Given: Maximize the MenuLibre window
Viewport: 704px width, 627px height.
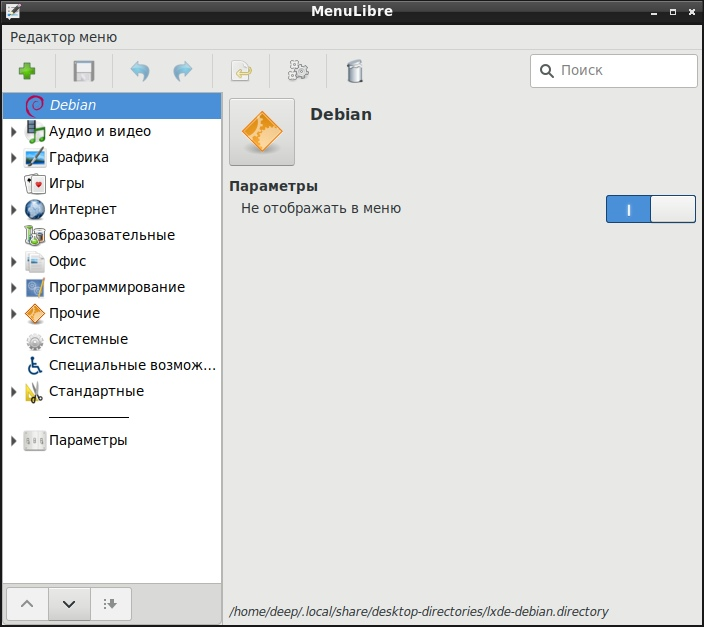Looking at the screenshot, I should point(673,12).
